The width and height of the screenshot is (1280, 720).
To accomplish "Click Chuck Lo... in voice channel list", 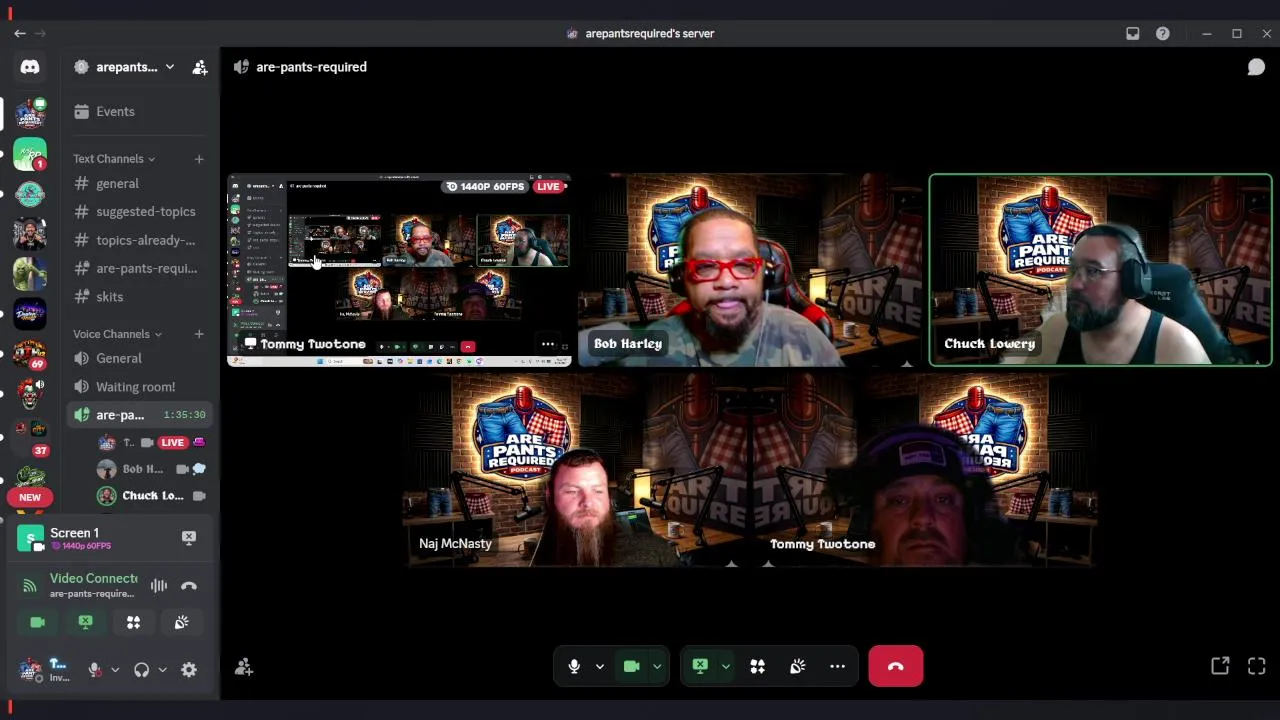I will tap(152, 495).
